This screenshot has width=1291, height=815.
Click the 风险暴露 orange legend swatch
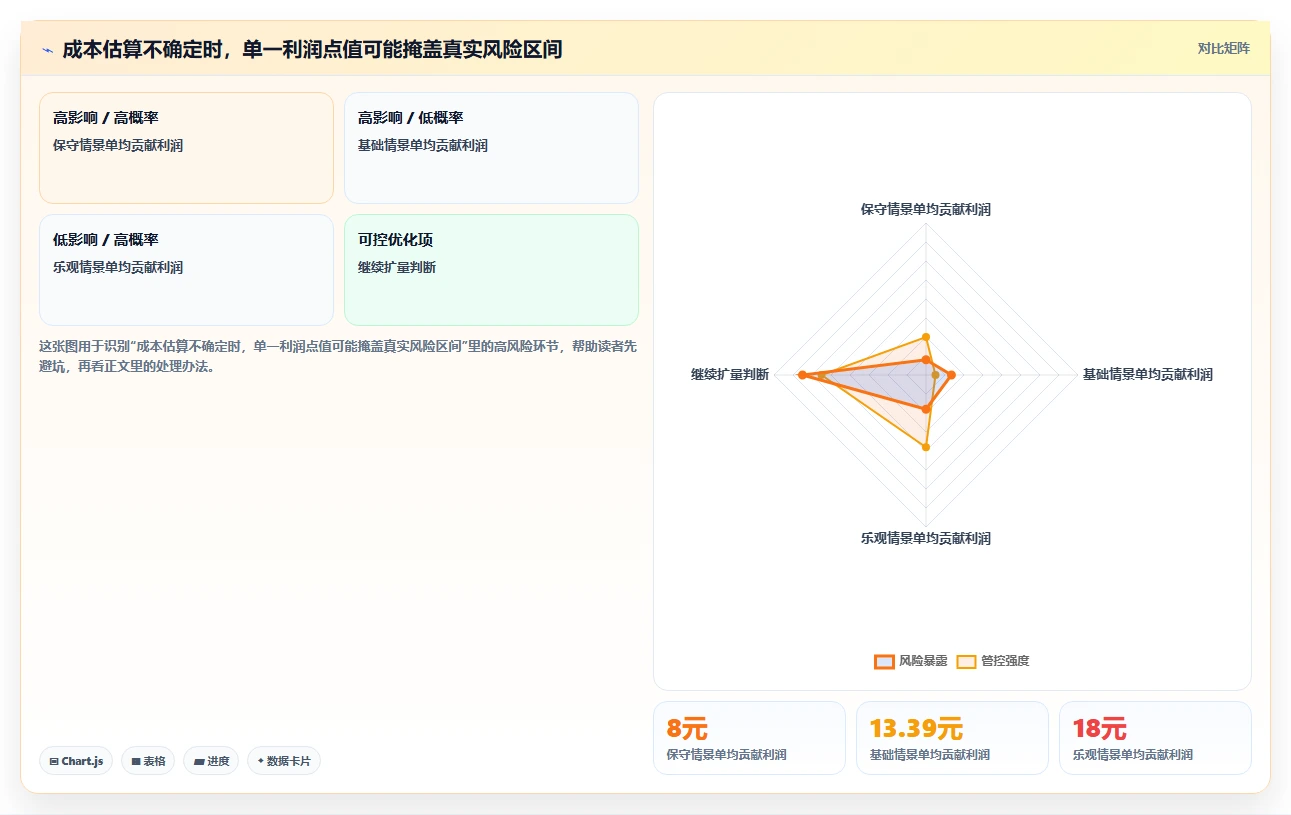point(884,661)
